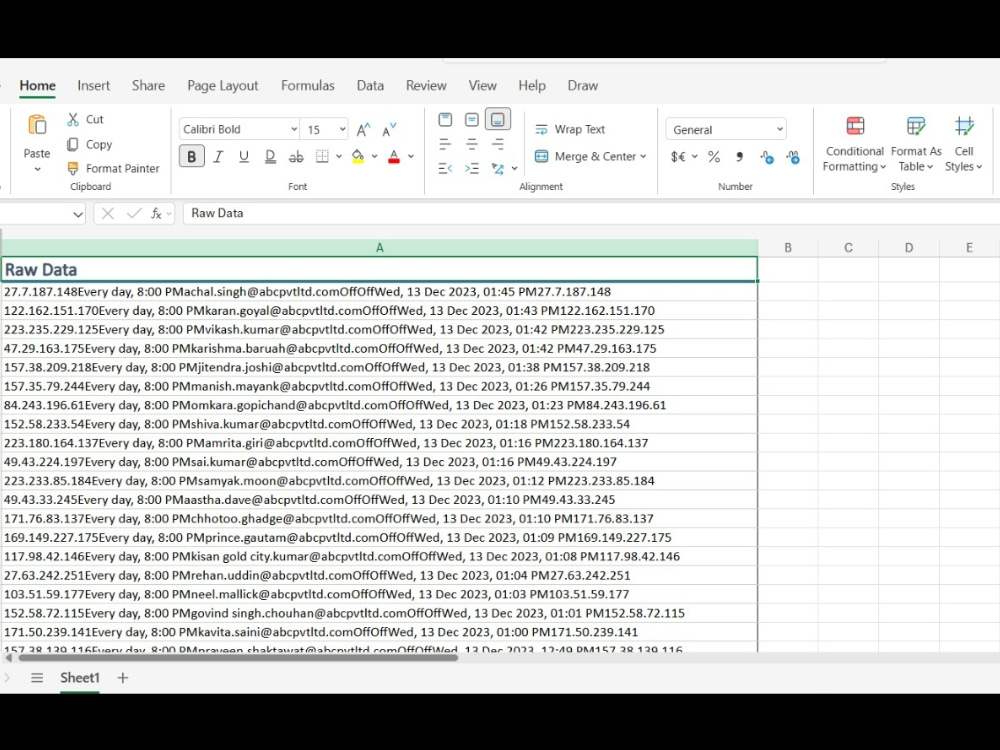Apply Comma style icon

click(740, 157)
